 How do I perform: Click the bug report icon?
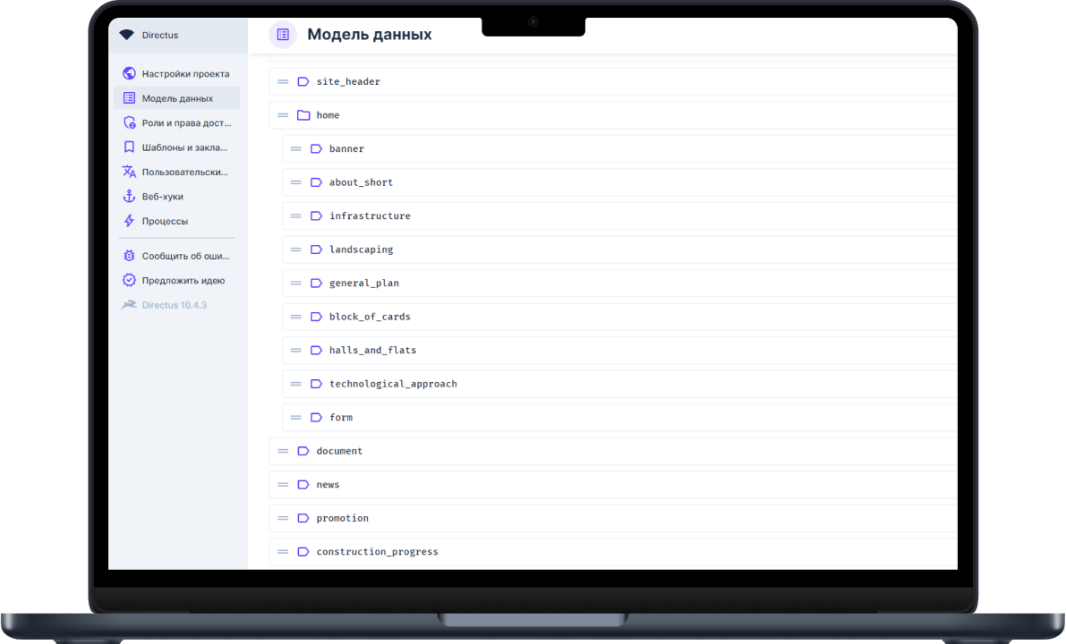click(129, 256)
